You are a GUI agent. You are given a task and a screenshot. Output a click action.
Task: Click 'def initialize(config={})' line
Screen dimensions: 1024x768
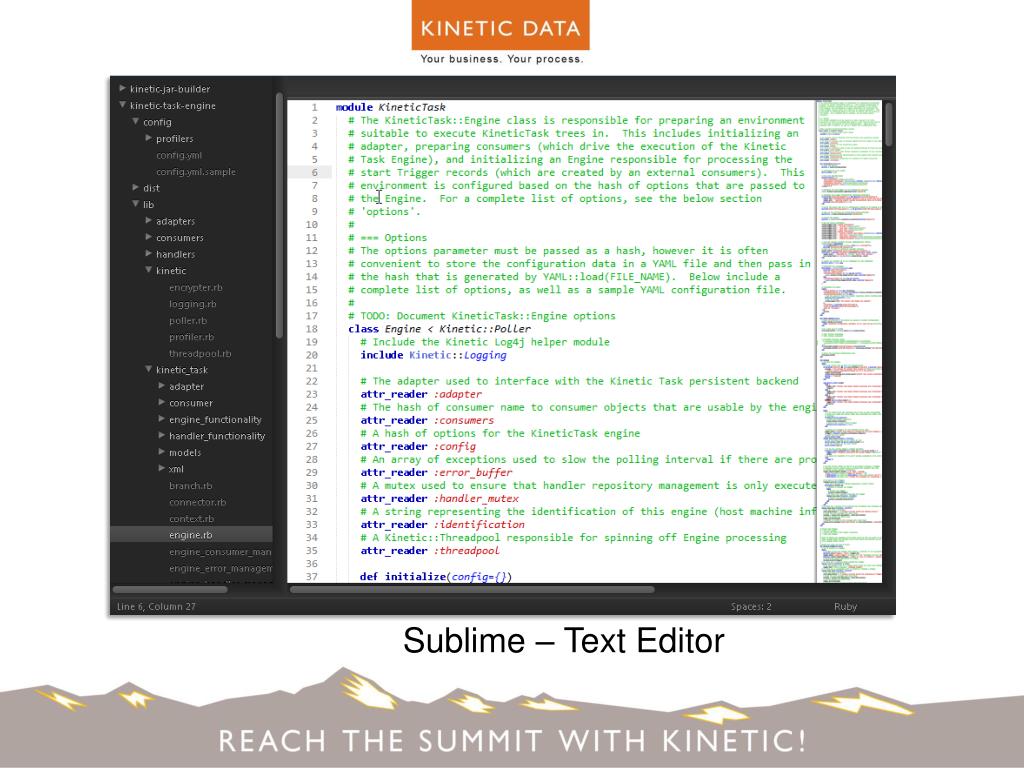(x=436, y=577)
